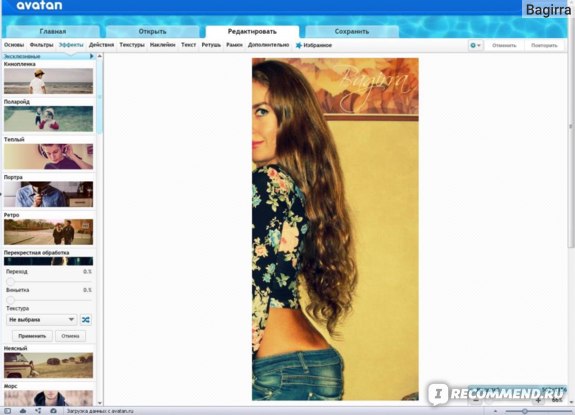Expand the Эксклюзивные category arrow

pyautogui.click(x=92, y=56)
